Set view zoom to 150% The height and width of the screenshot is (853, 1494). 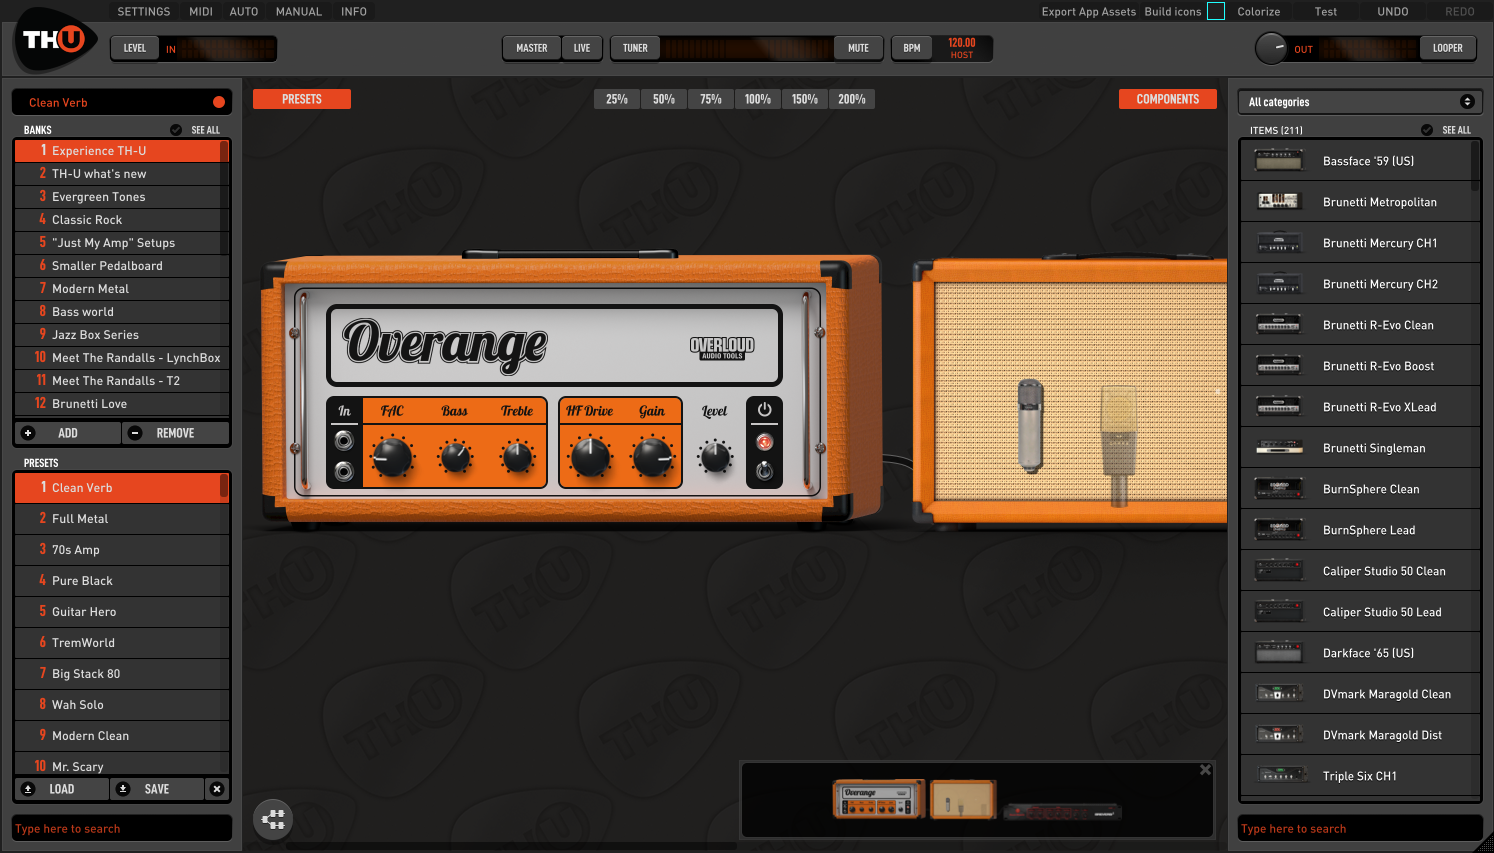pos(805,98)
